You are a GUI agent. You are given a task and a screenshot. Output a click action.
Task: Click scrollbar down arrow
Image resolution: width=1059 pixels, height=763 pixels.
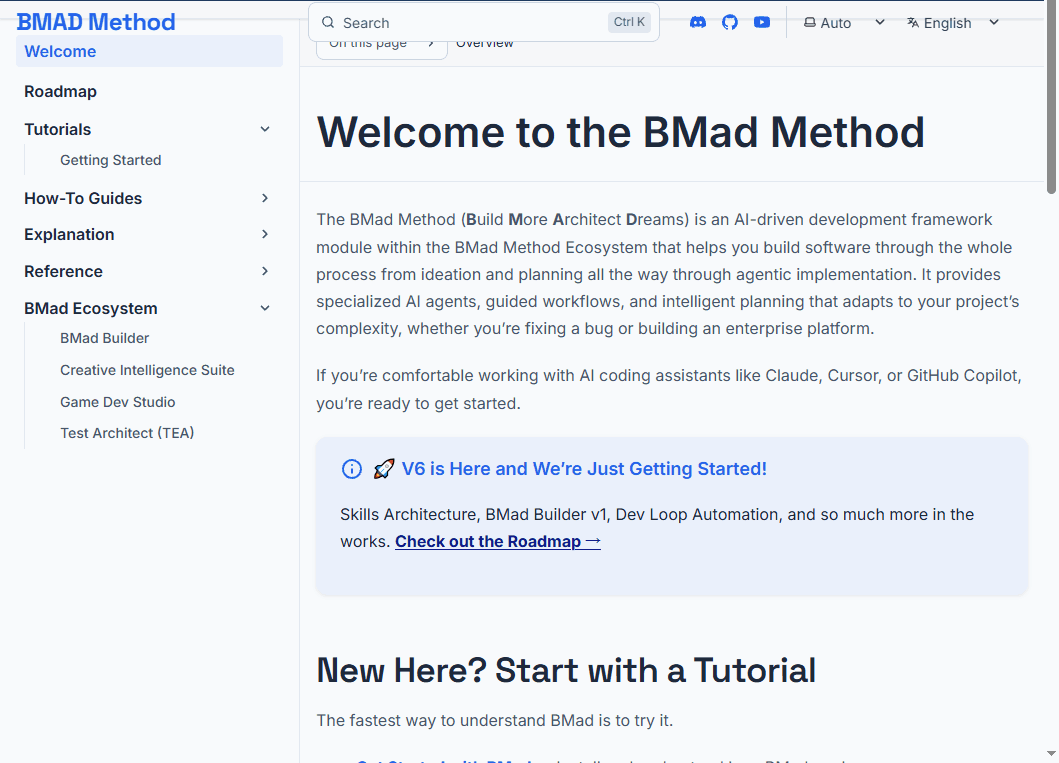click(1051, 754)
